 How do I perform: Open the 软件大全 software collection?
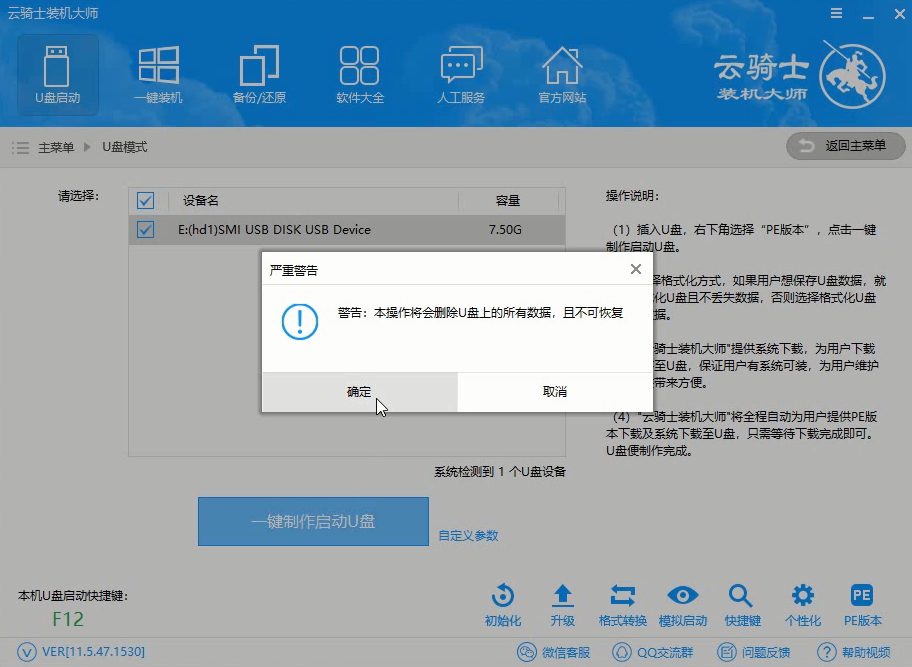[360, 75]
